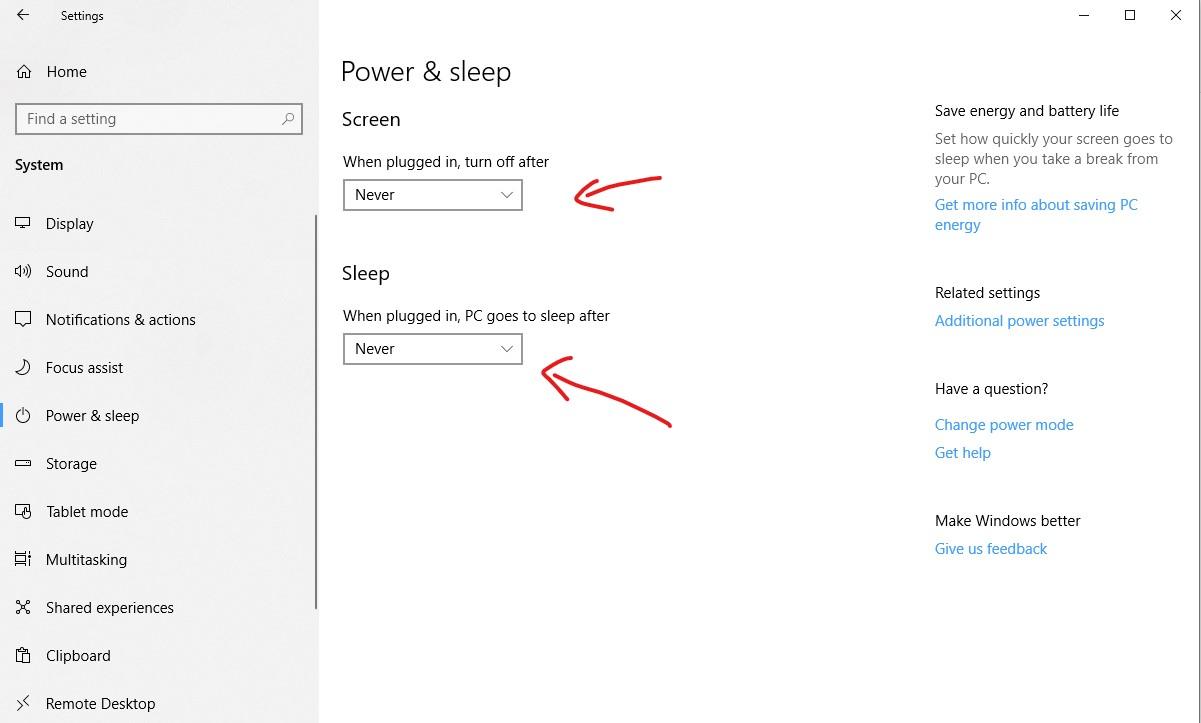Focus the Find a setting search box
The height and width of the screenshot is (723, 1201).
[158, 119]
